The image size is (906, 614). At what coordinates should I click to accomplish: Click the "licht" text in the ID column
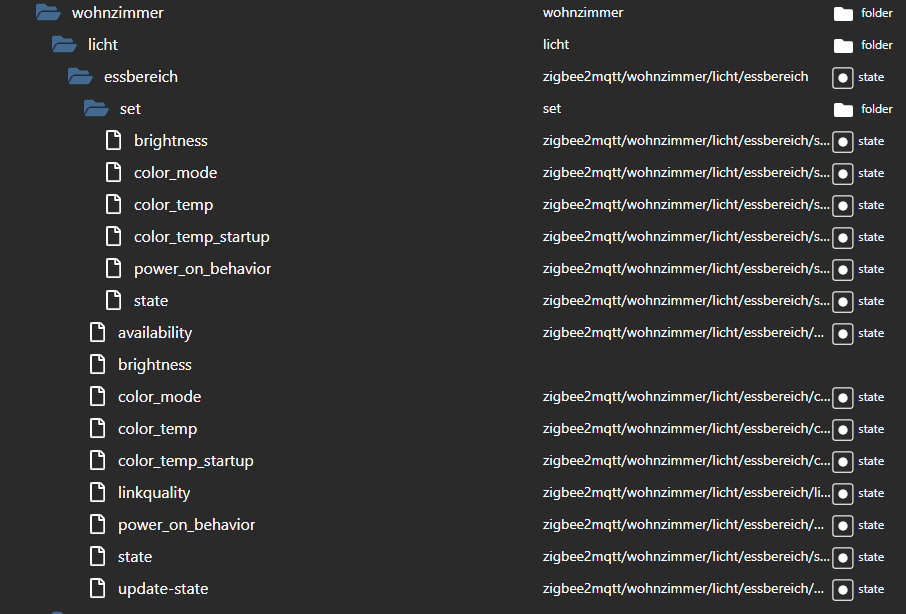[556, 45]
